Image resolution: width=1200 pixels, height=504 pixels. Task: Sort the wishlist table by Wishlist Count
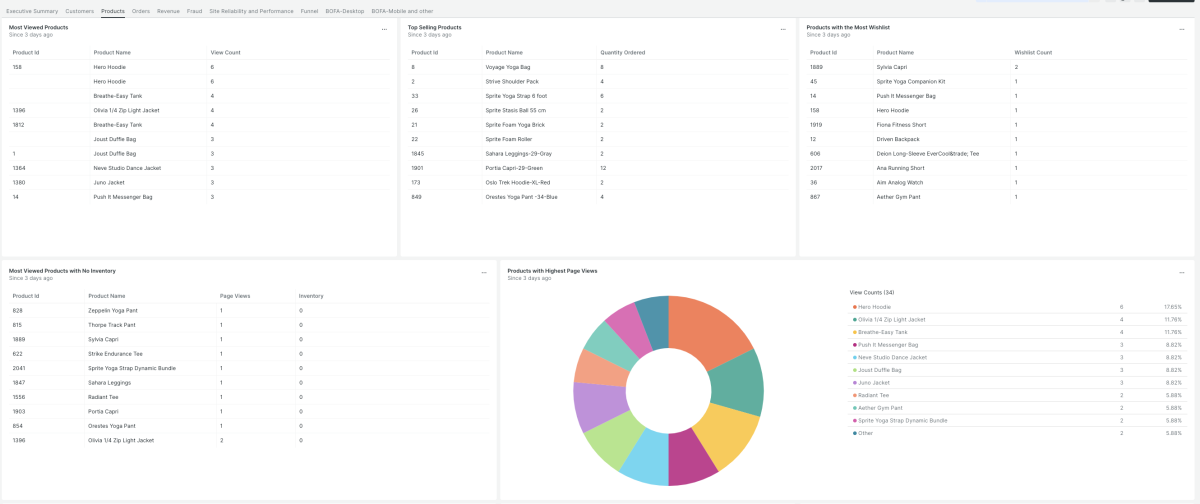click(1033, 52)
